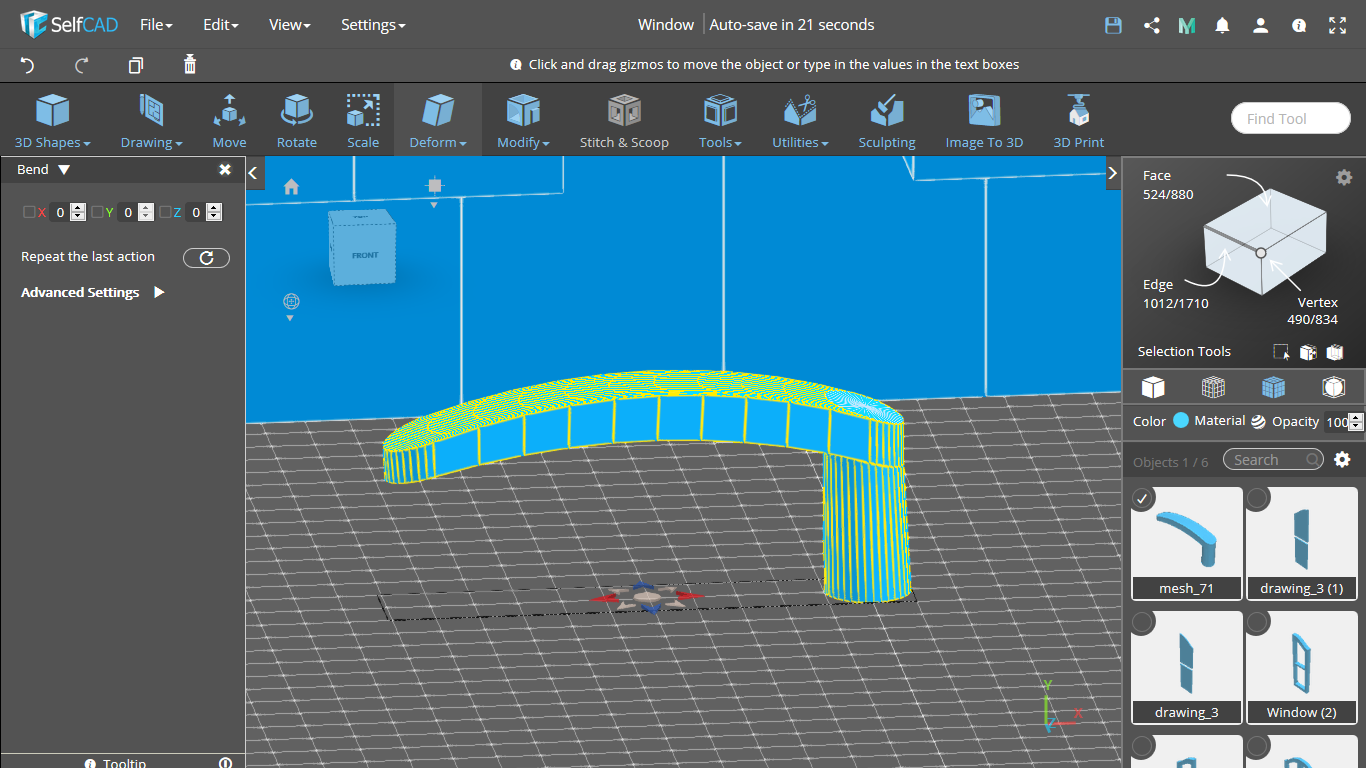Select the Scale tool

(363, 120)
